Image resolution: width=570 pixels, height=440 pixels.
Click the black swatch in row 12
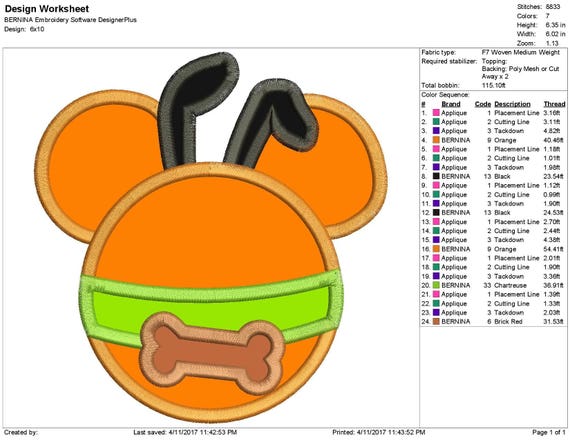click(436, 213)
